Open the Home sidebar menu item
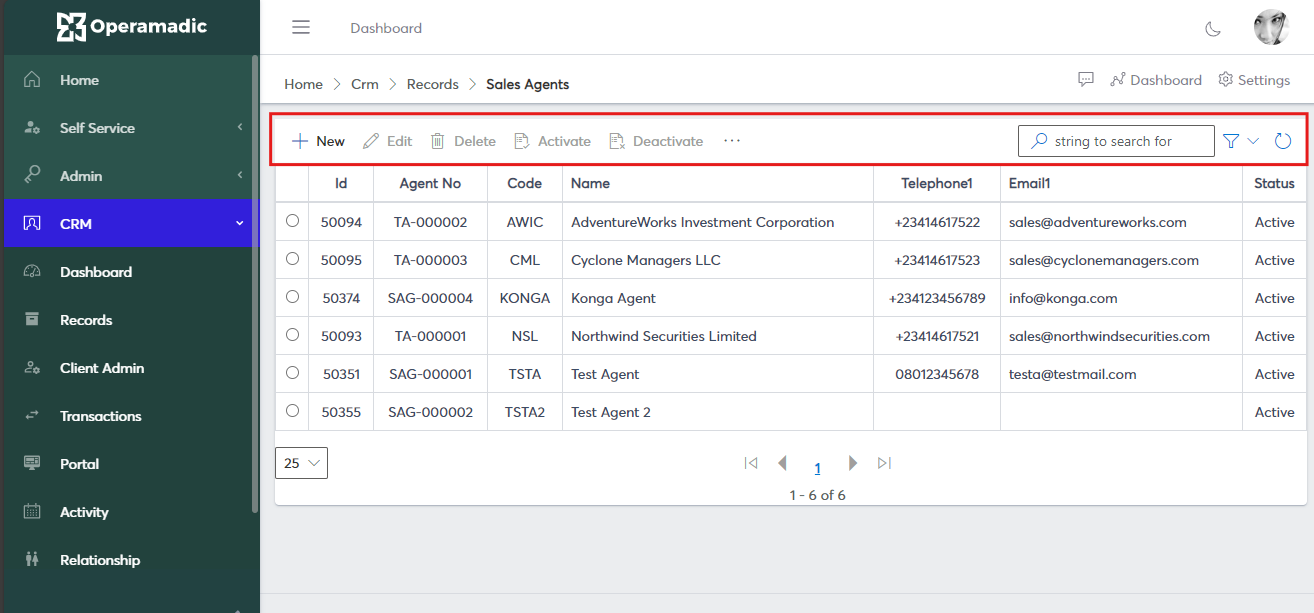This screenshot has width=1314, height=613. pyautogui.click(x=126, y=80)
